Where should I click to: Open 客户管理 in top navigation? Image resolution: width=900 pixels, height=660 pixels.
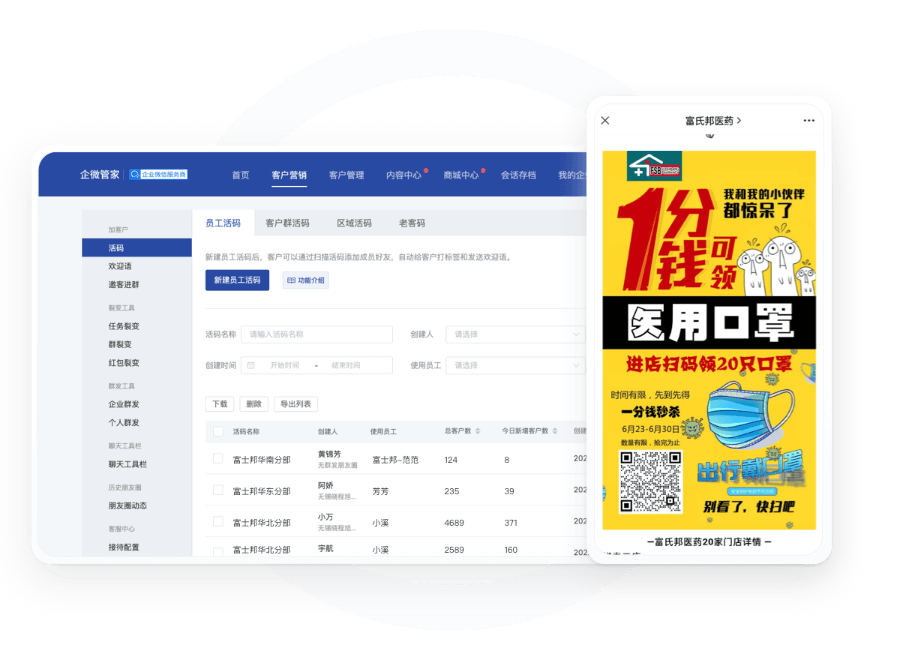click(x=346, y=175)
